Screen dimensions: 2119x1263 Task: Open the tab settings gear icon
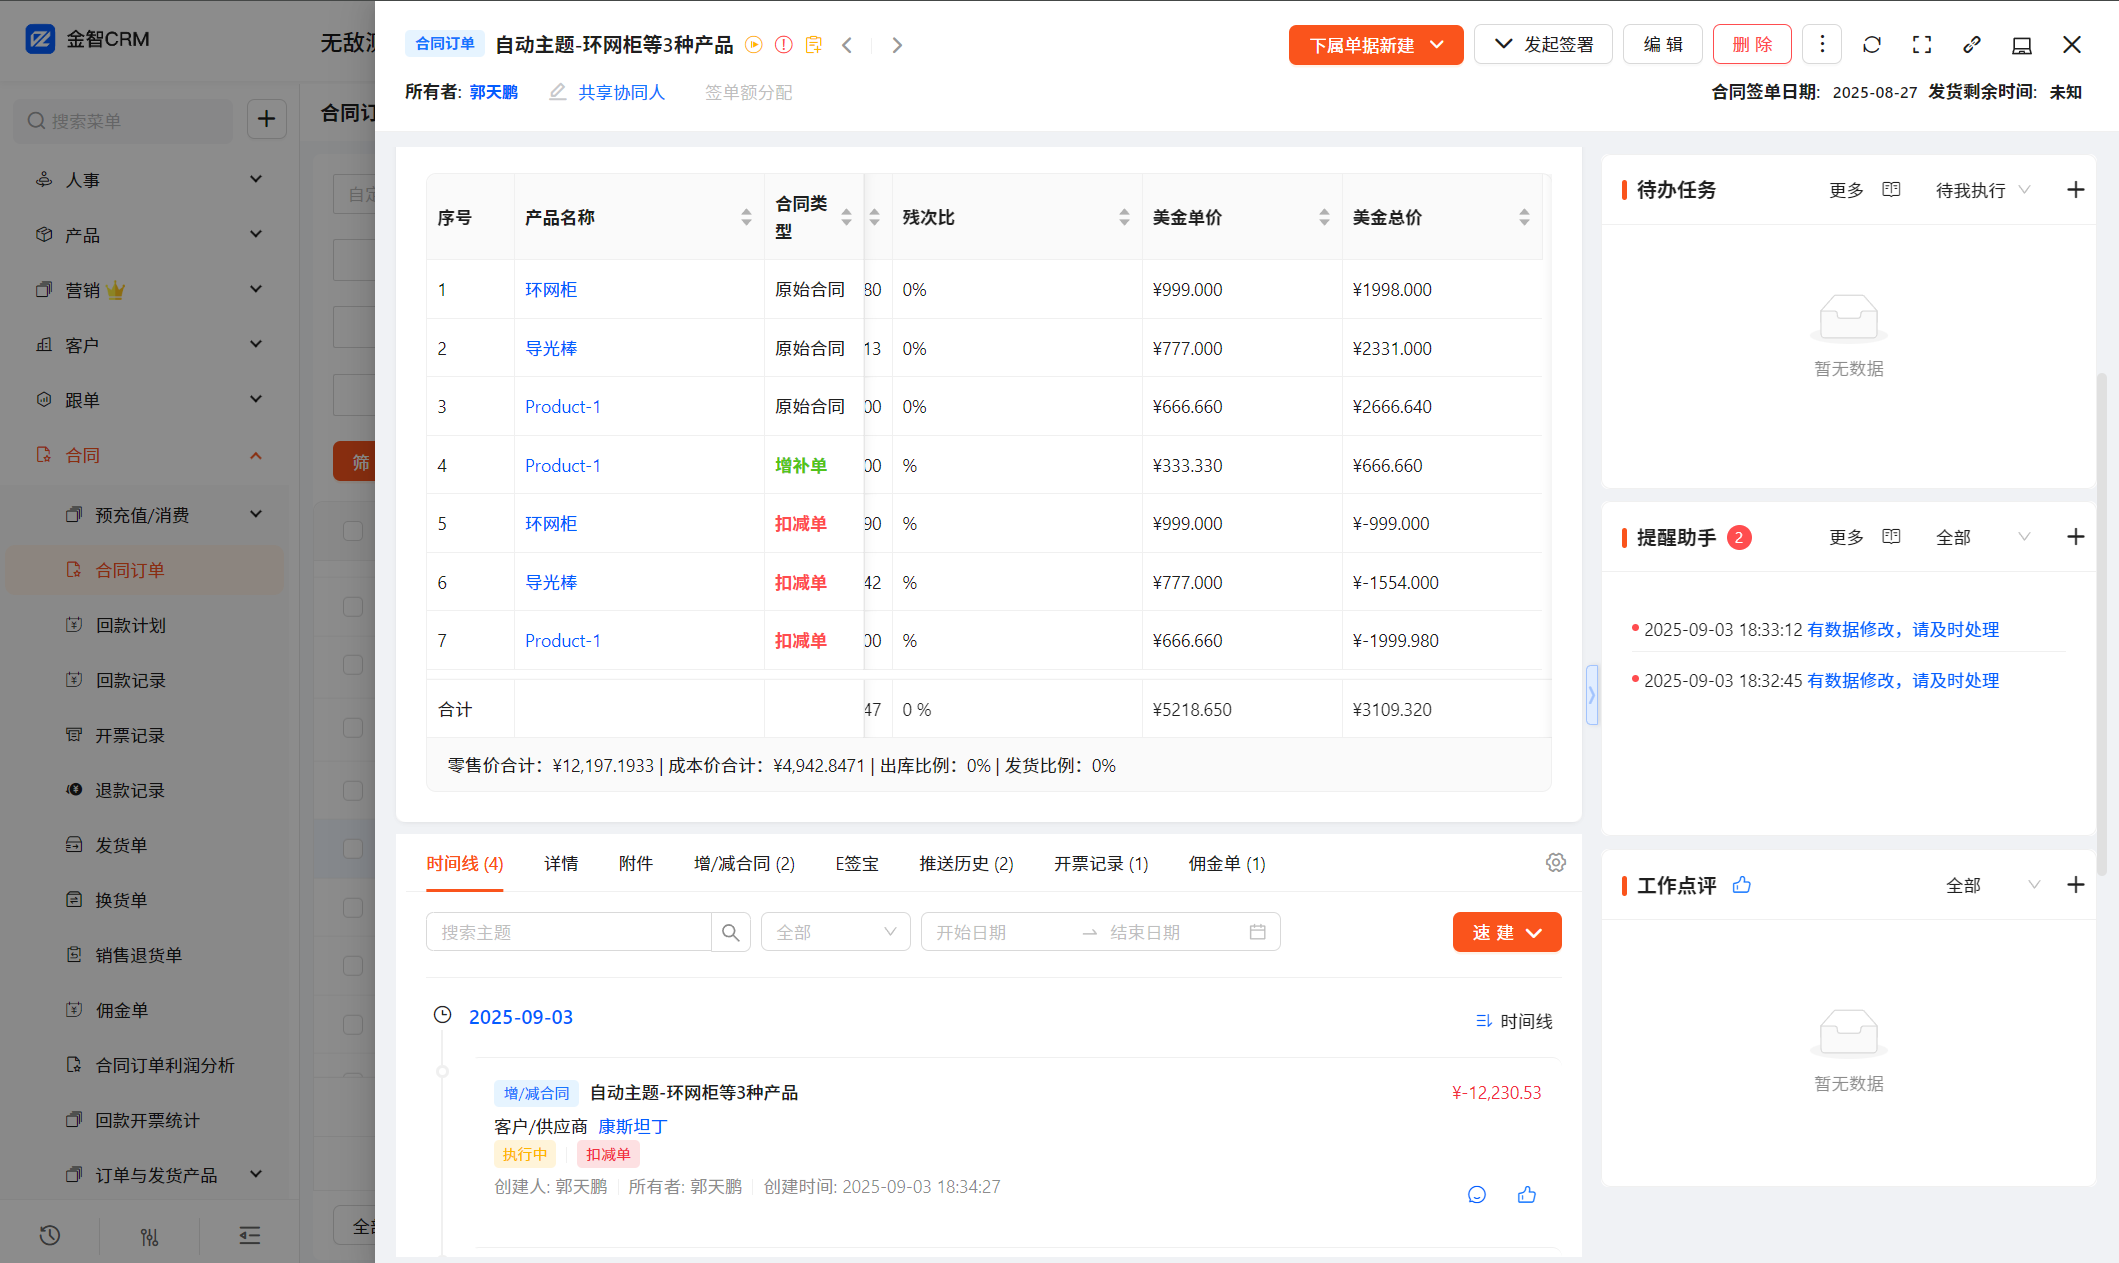pos(1555,862)
